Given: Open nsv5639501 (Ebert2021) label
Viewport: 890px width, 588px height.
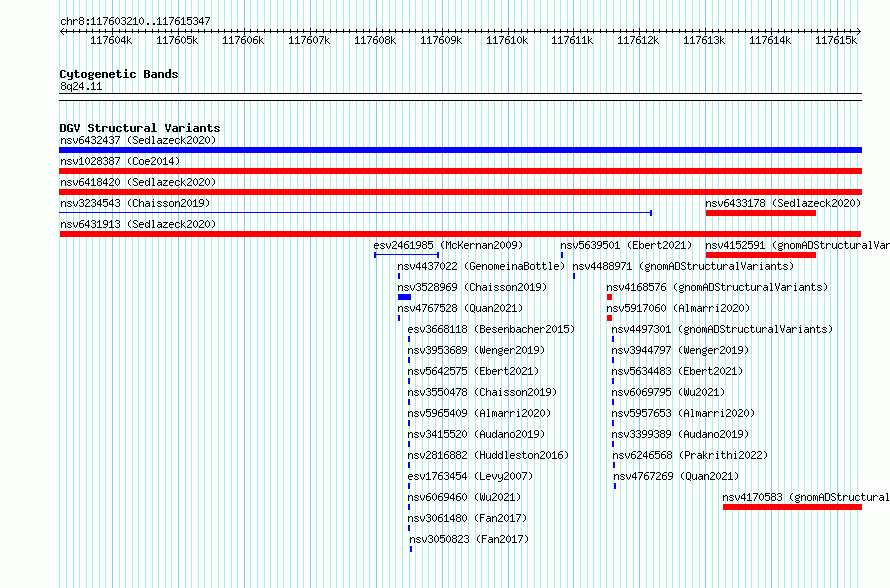Looking at the screenshot, I should (626, 245).
